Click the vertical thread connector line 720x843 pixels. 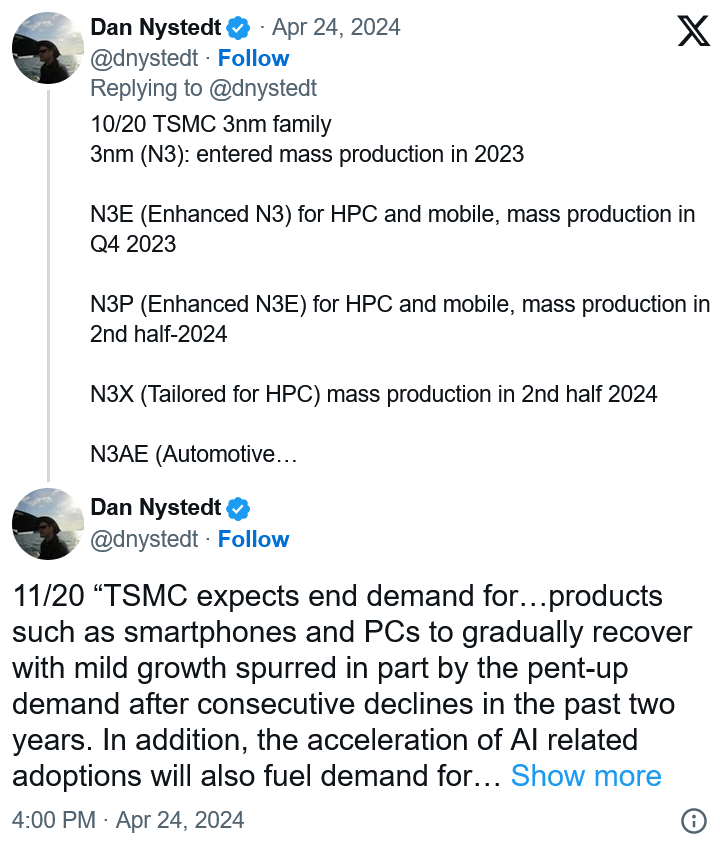coord(48,286)
